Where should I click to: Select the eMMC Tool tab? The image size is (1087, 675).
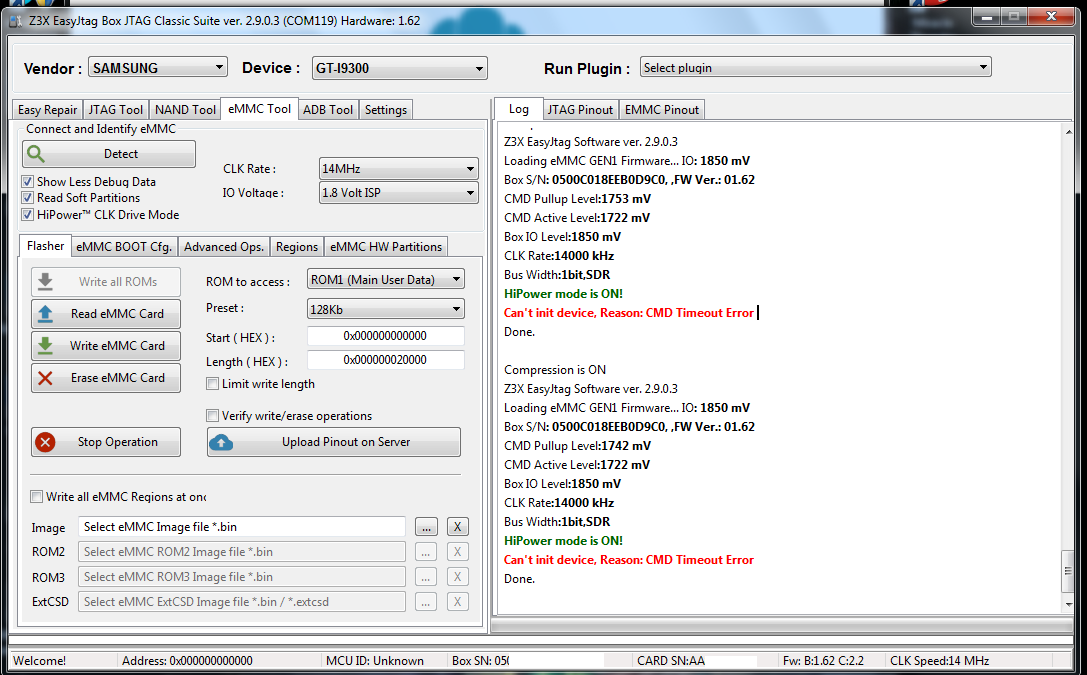259,109
